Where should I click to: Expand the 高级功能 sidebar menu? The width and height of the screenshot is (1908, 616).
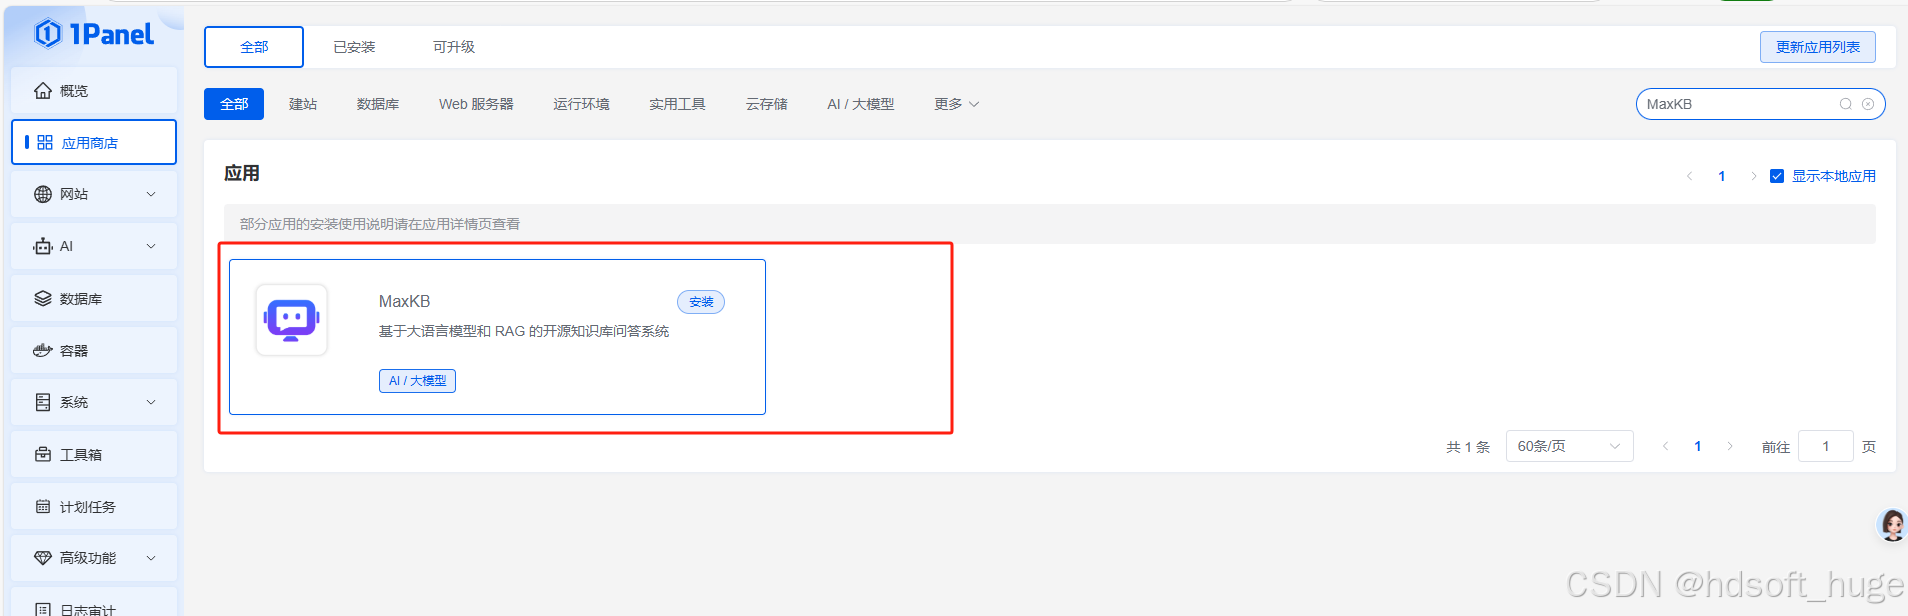point(151,558)
